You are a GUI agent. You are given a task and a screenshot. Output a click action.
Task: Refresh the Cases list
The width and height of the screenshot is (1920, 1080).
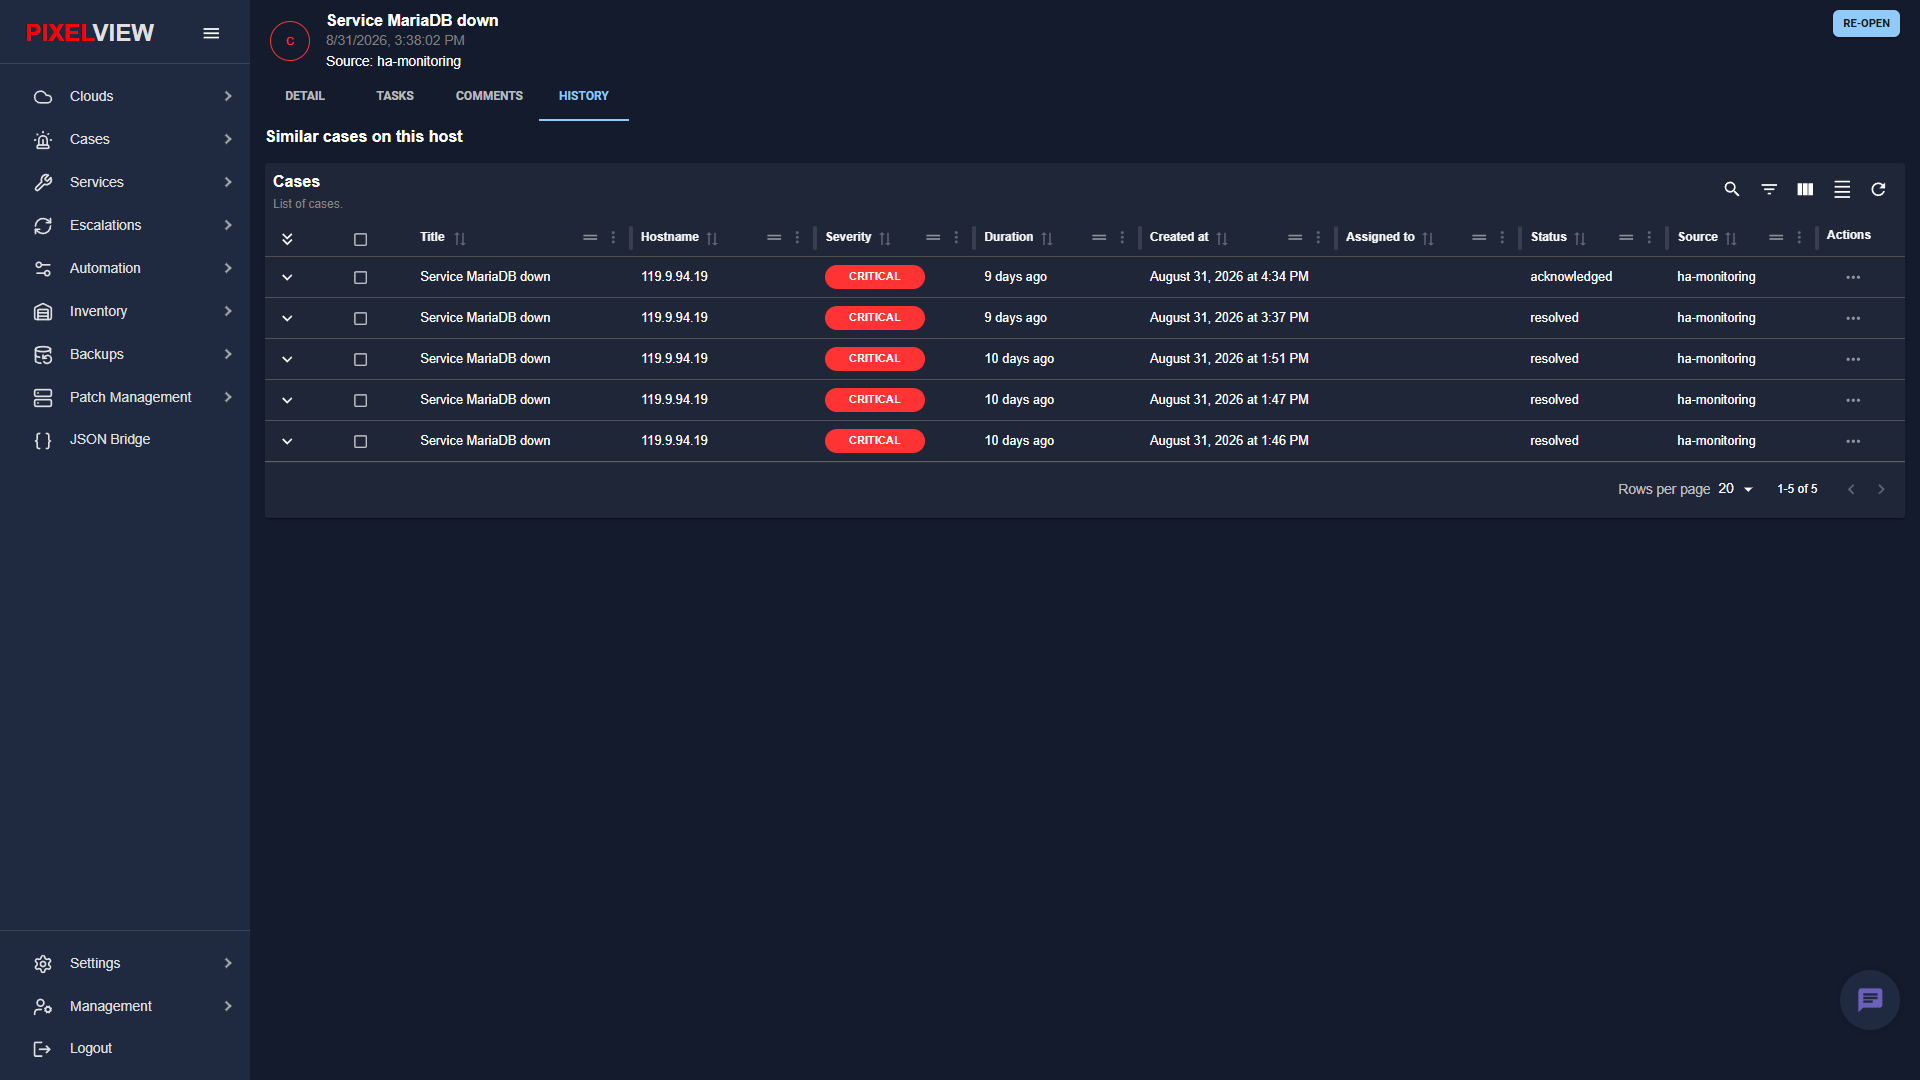[1879, 189]
